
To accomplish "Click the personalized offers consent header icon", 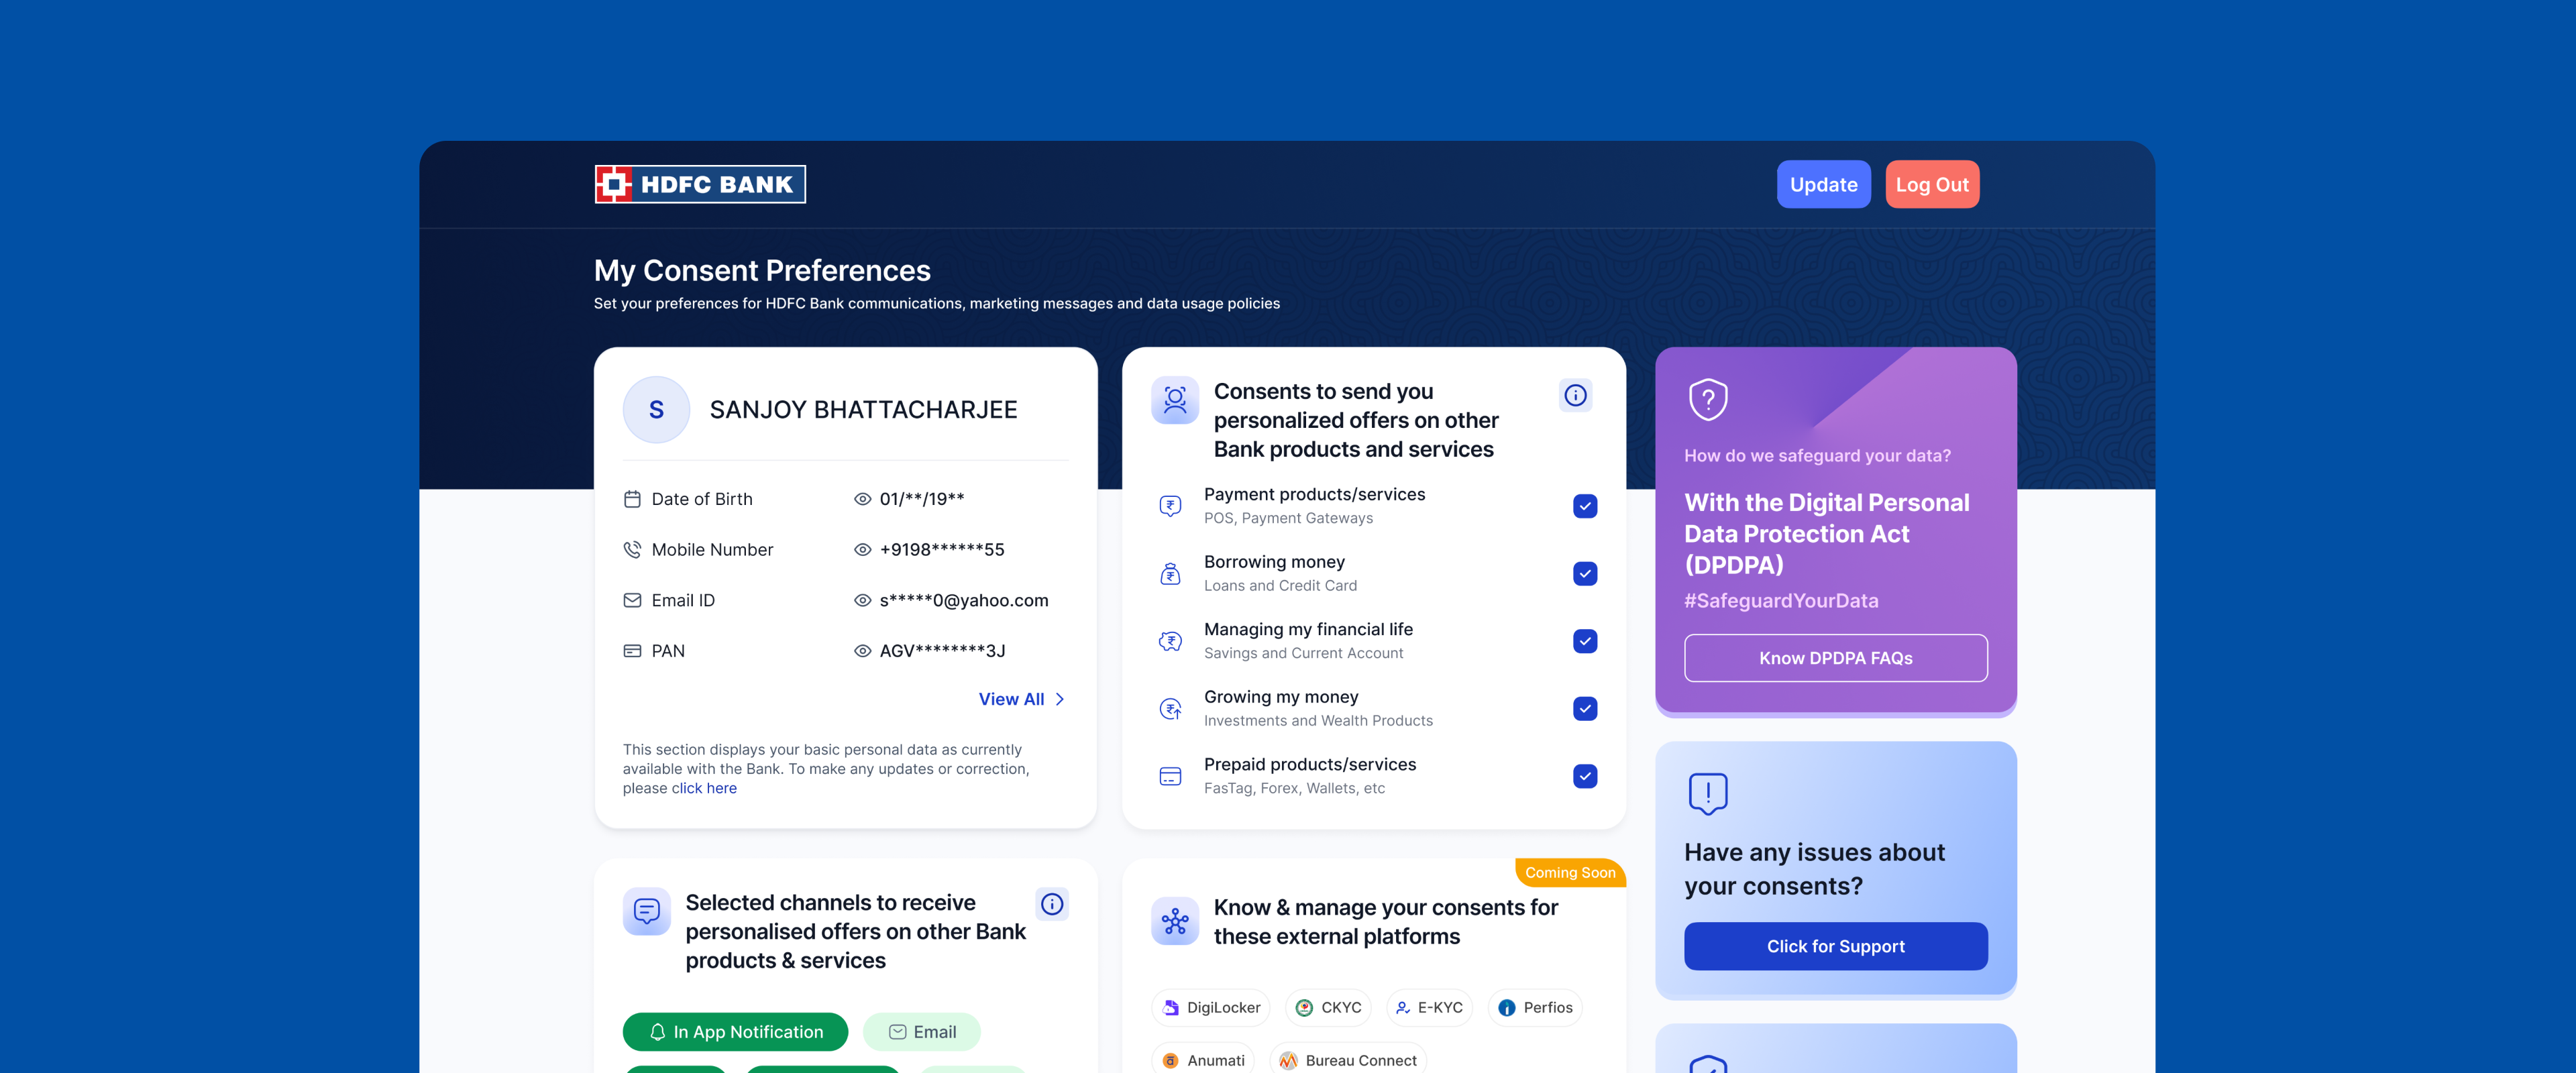I will click(x=1175, y=400).
